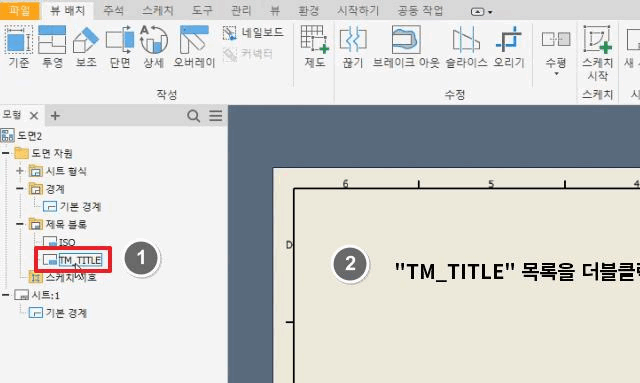This screenshot has width=640, height=383.
Task: Switch to the 스케치 ribbon tab
Action: [158, 10]
